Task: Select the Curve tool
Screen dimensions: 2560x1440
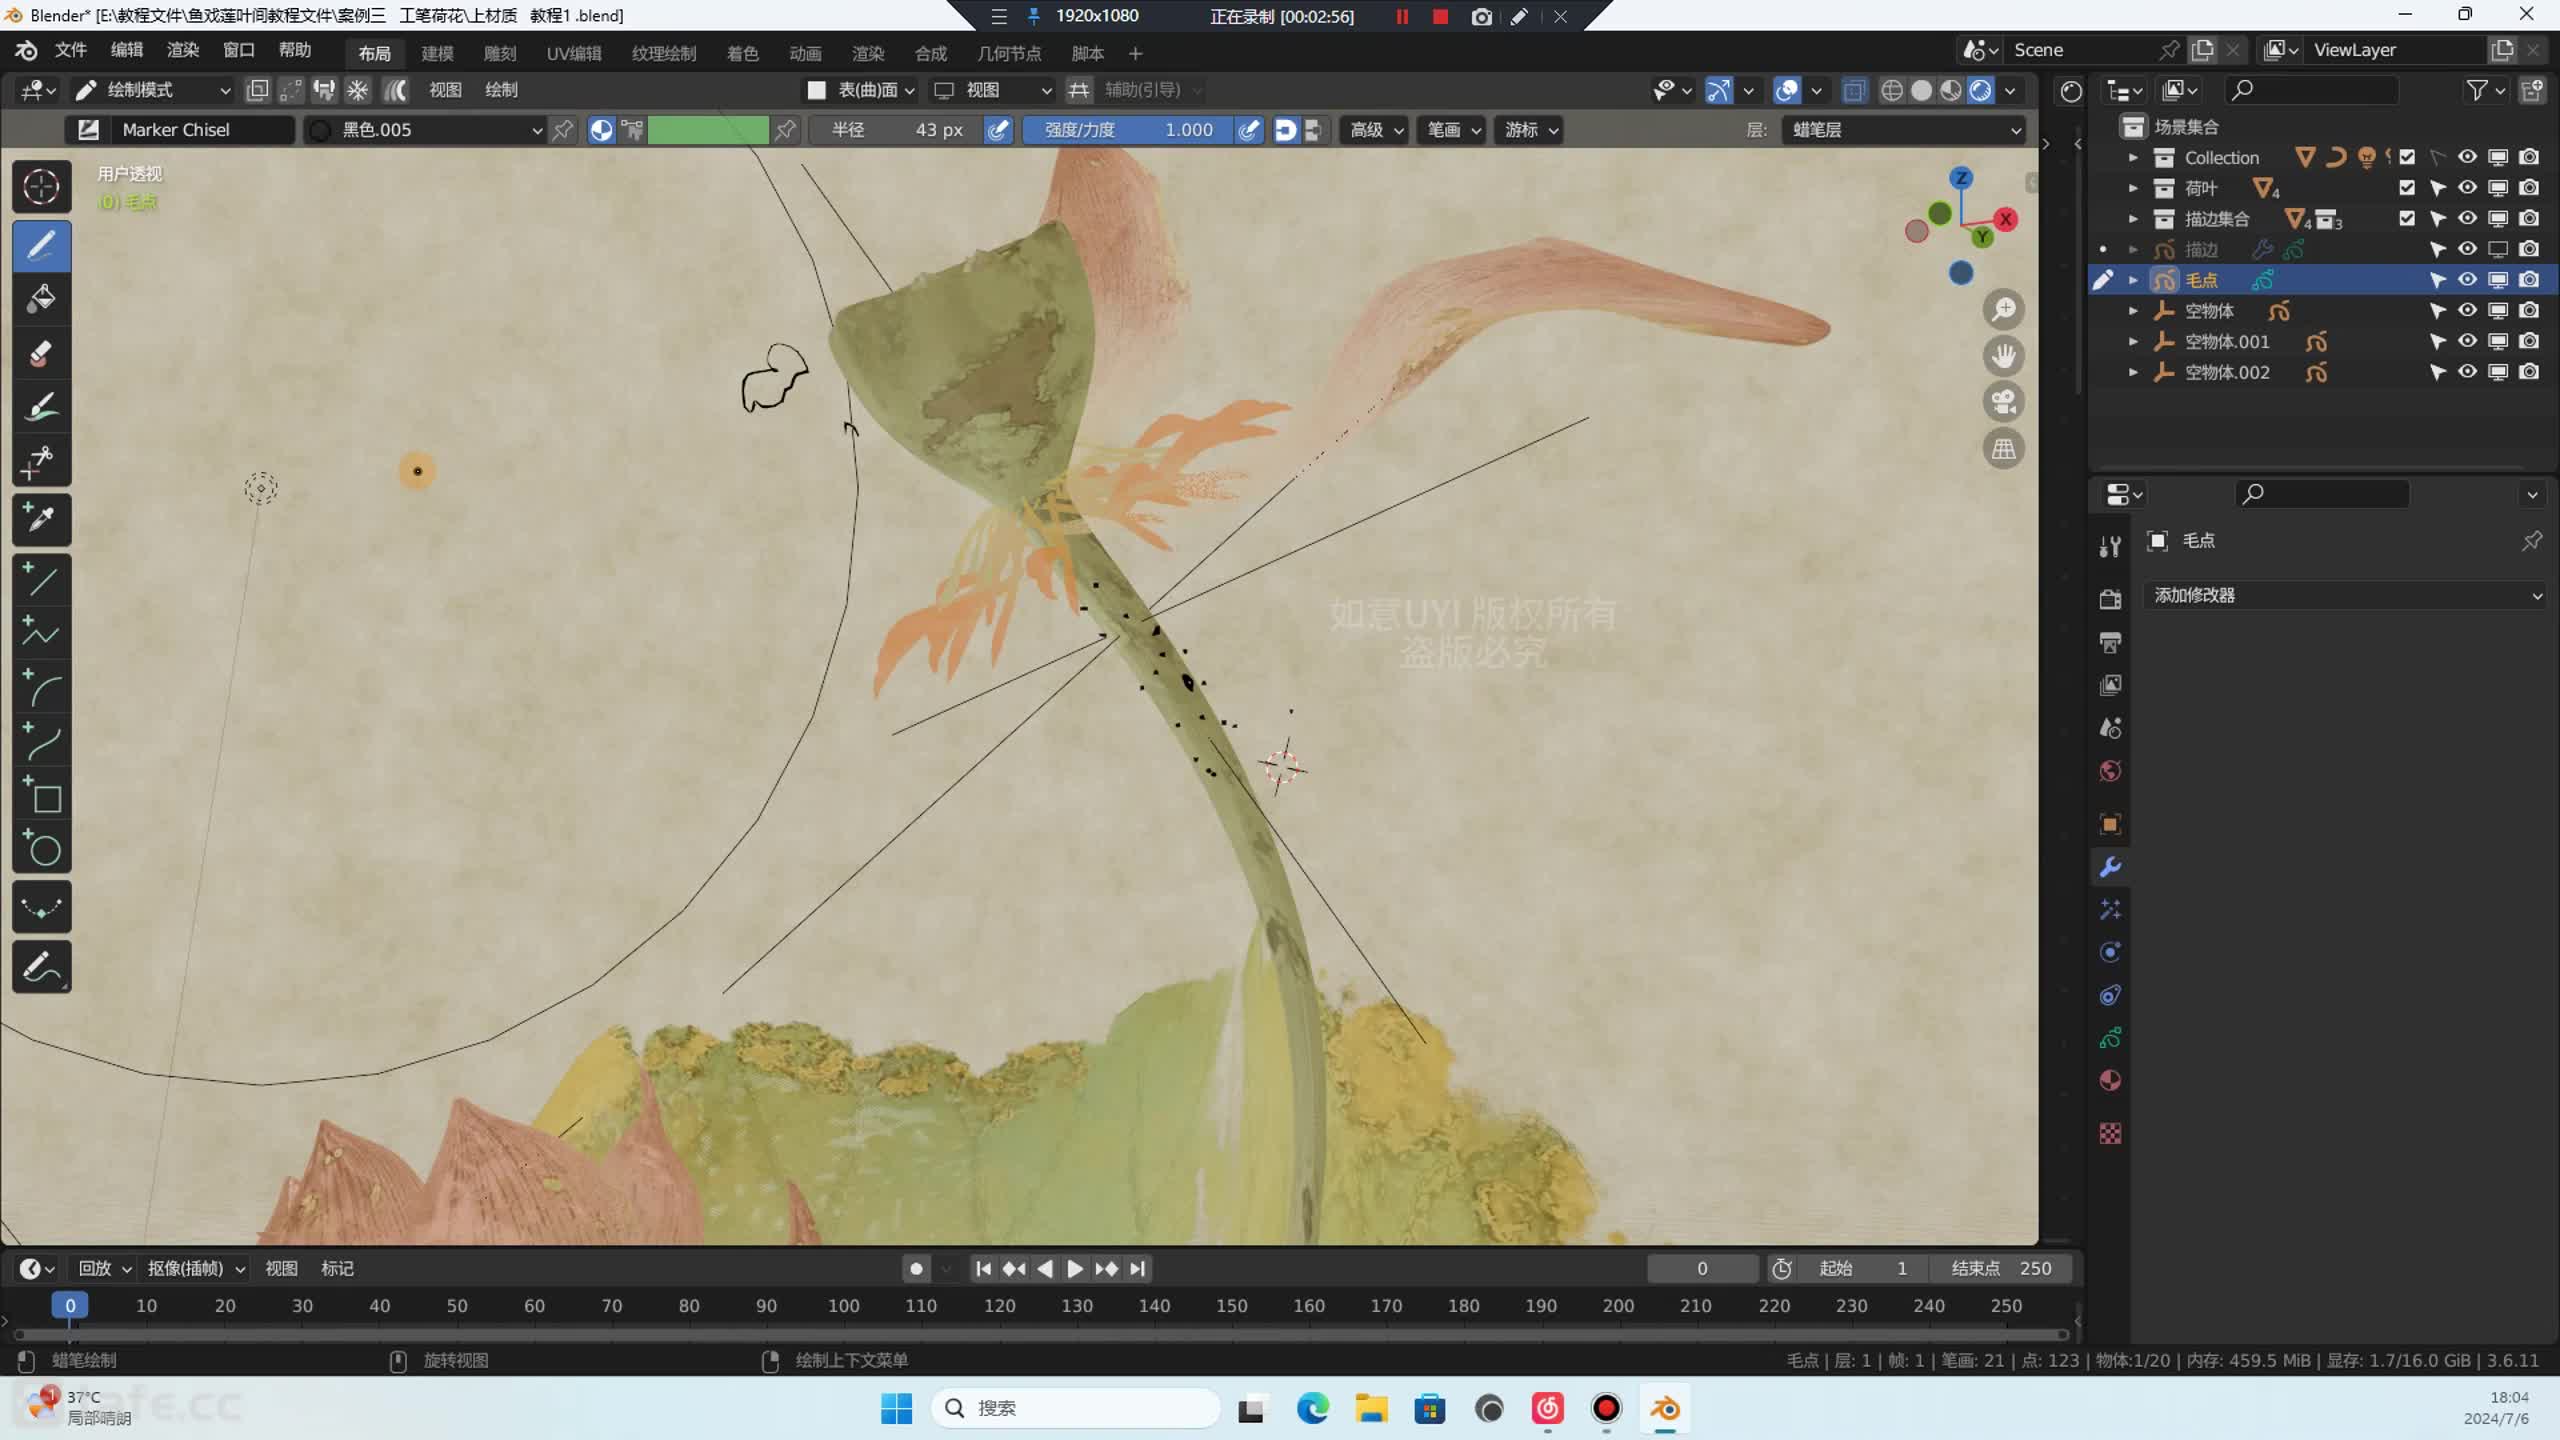Action: pos(41,742)
